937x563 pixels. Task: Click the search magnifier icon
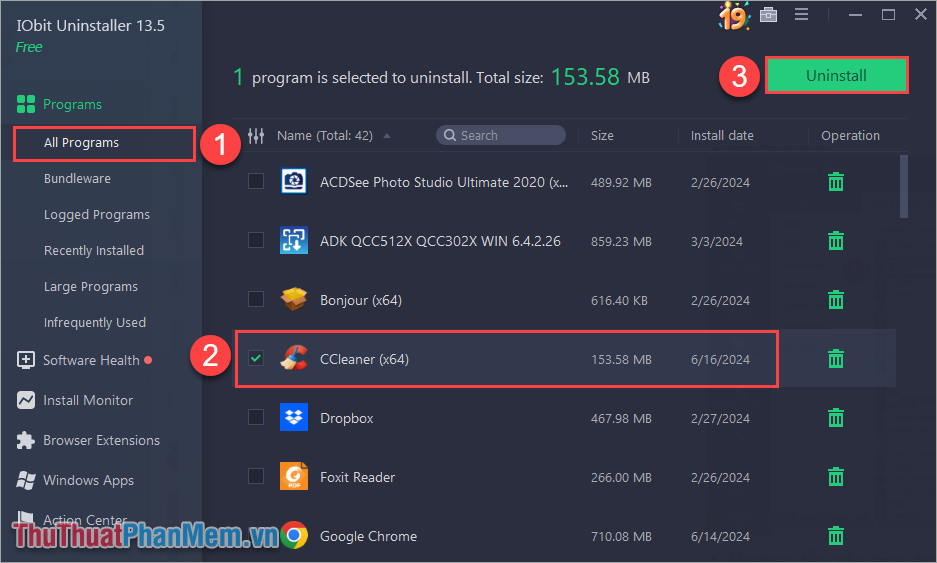[x=450, y=135]
